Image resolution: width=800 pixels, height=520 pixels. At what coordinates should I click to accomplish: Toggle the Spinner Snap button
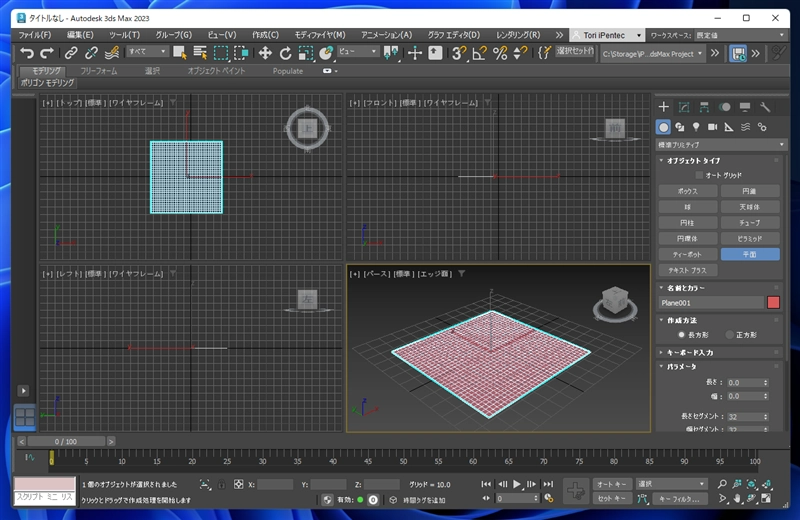pos(520,53)
